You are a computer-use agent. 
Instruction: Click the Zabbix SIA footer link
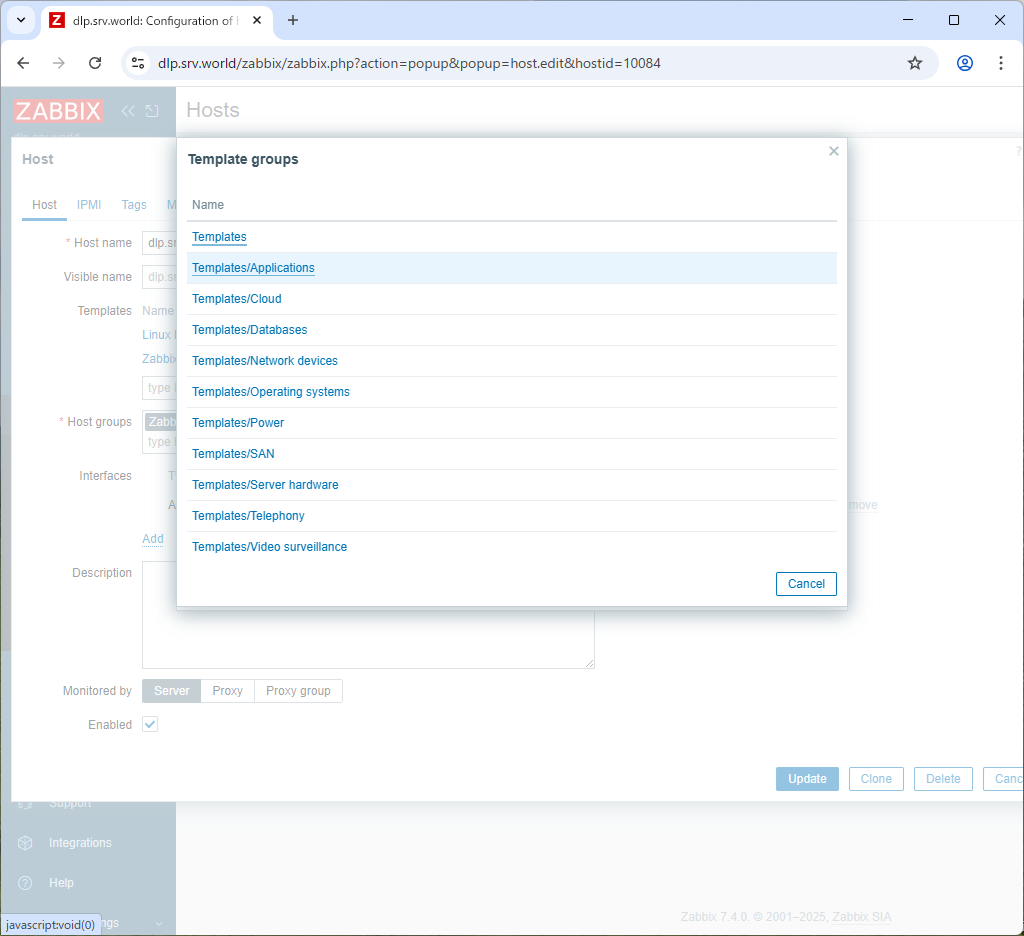point(861,916)
